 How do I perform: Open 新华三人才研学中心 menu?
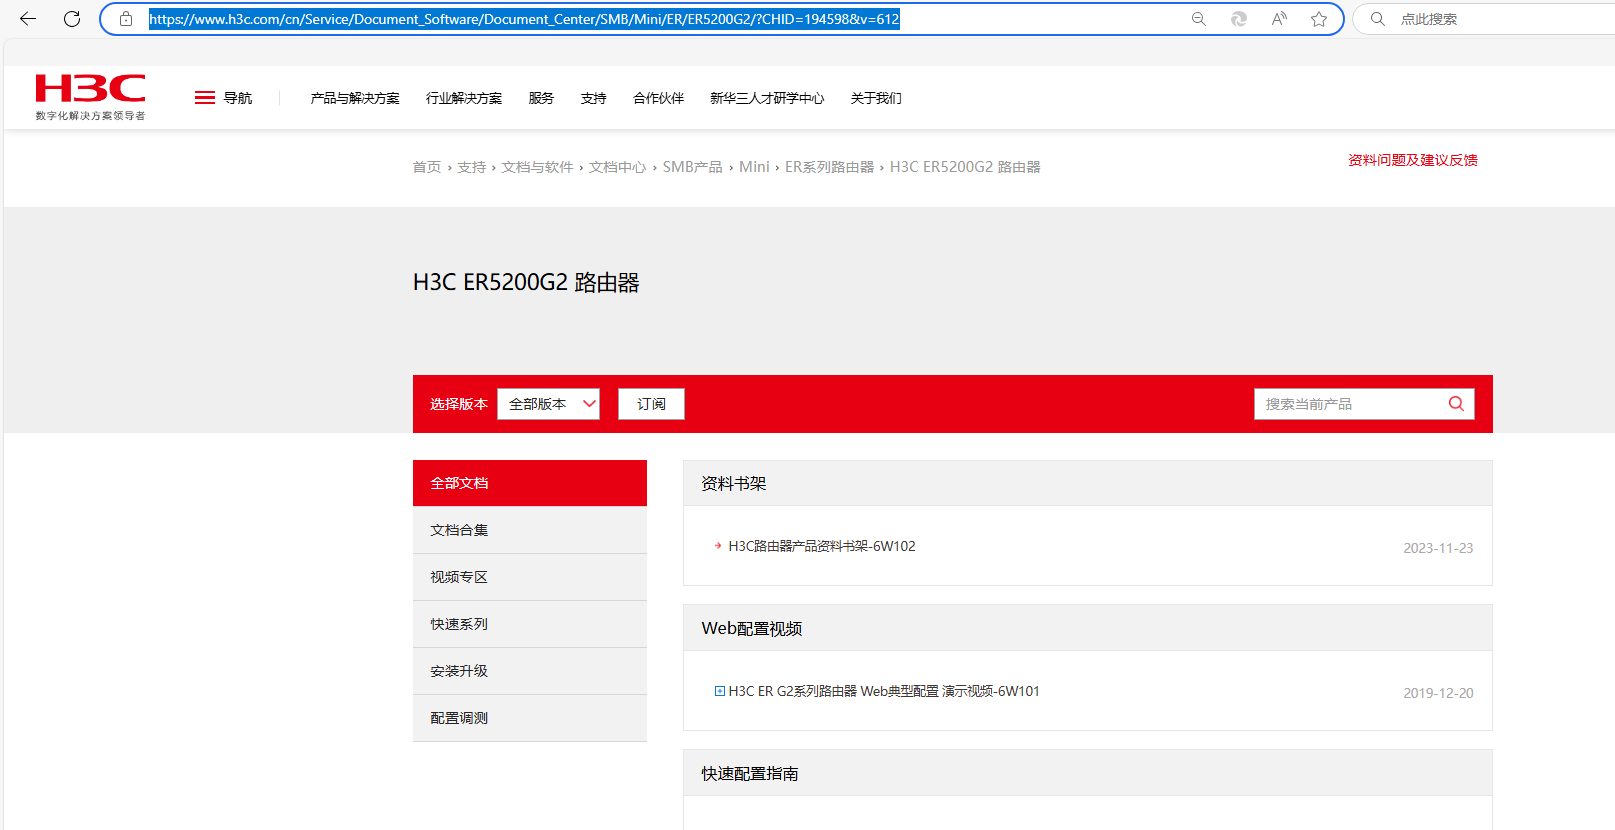tap(767, 98)
